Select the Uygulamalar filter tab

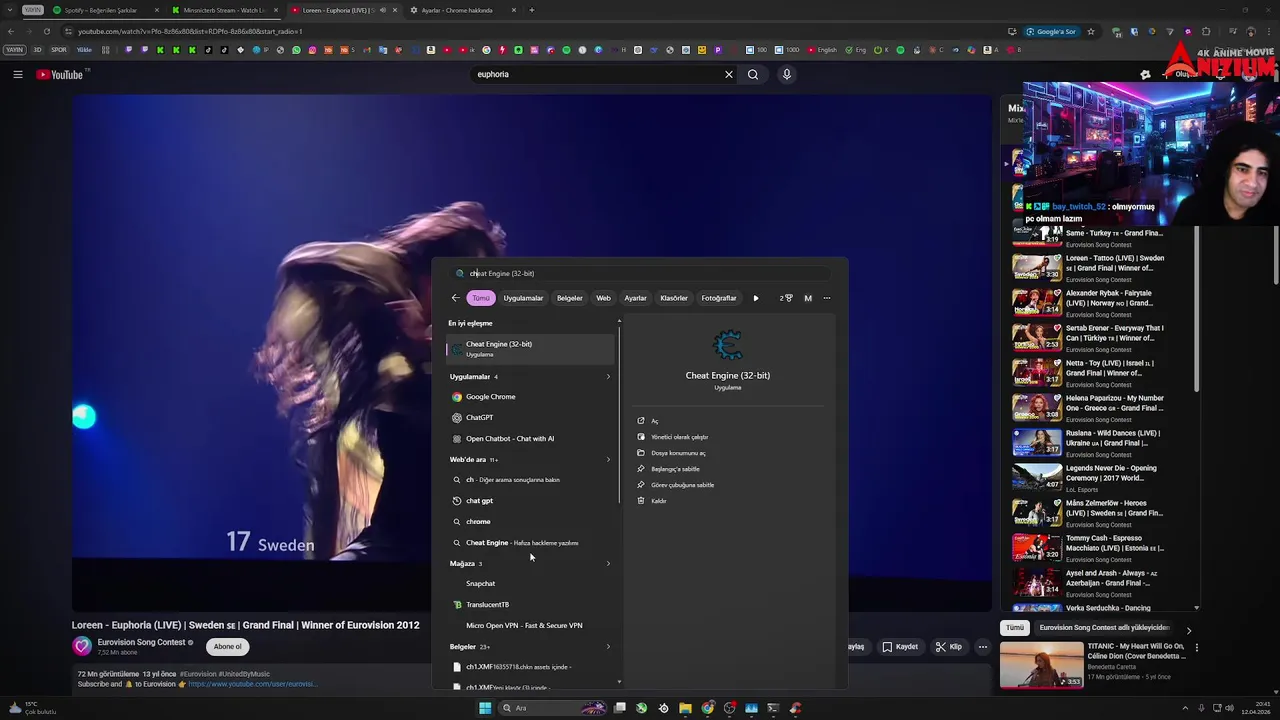(523, 298)
